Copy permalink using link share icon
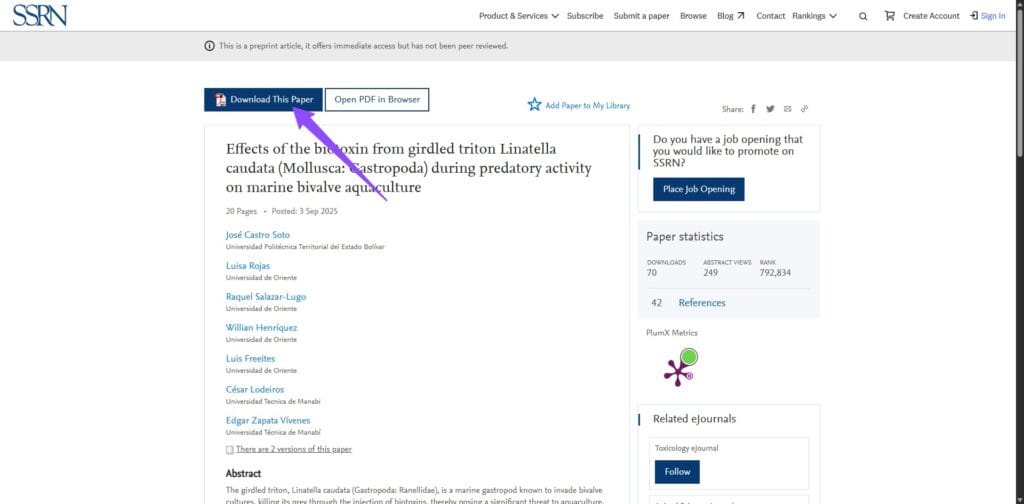 (805, 109)
